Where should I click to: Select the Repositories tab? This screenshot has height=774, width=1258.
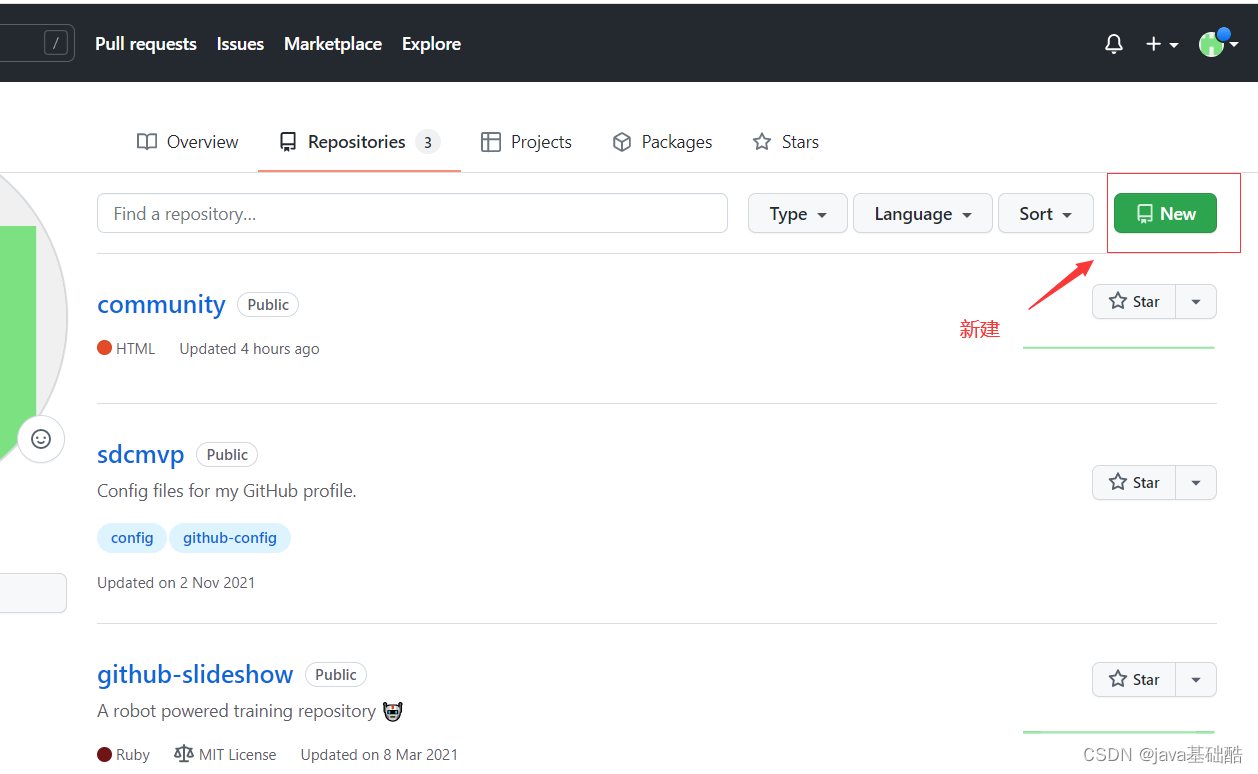(x=359, y=142)
